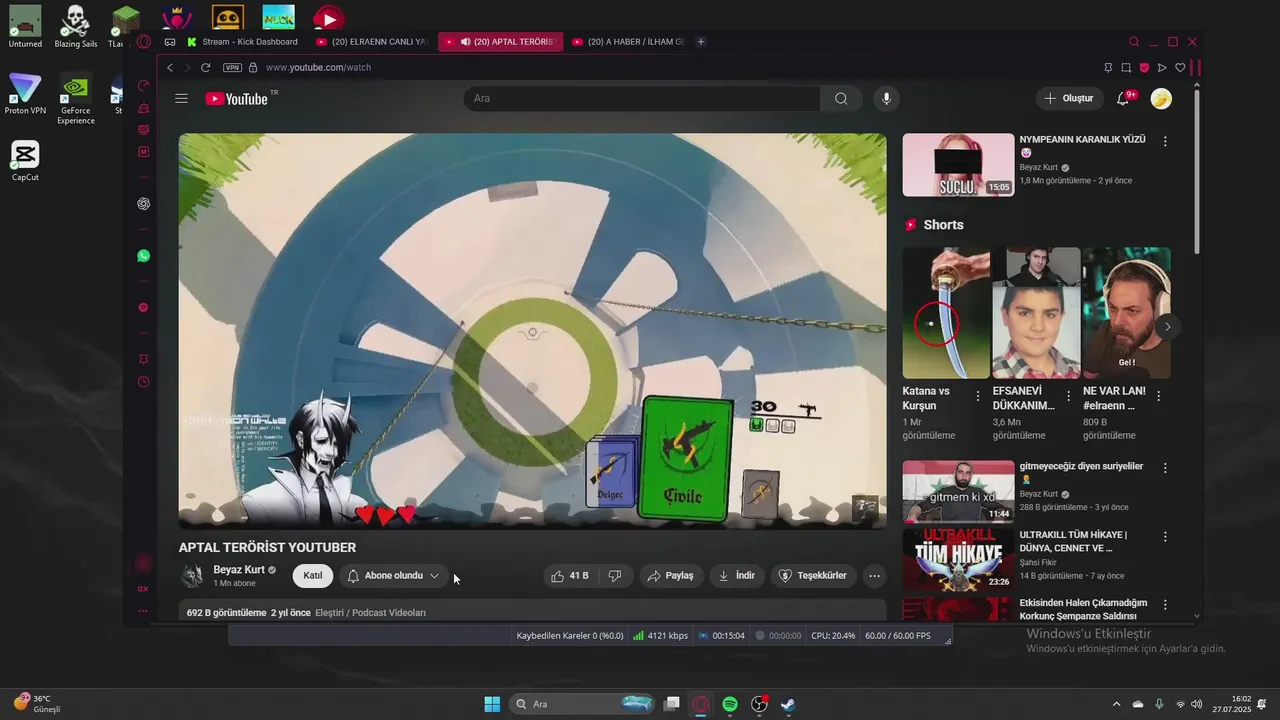Dislike the video thumbs down
The width and height of the screenshot is (1280, 720).
tap(615, 575)
